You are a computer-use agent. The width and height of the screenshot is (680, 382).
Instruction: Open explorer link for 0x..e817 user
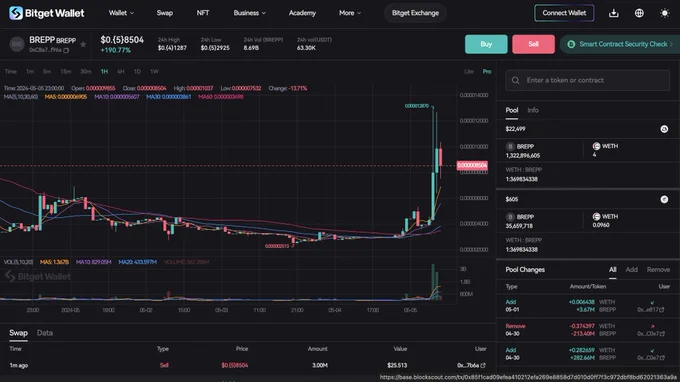click(662, 310)
